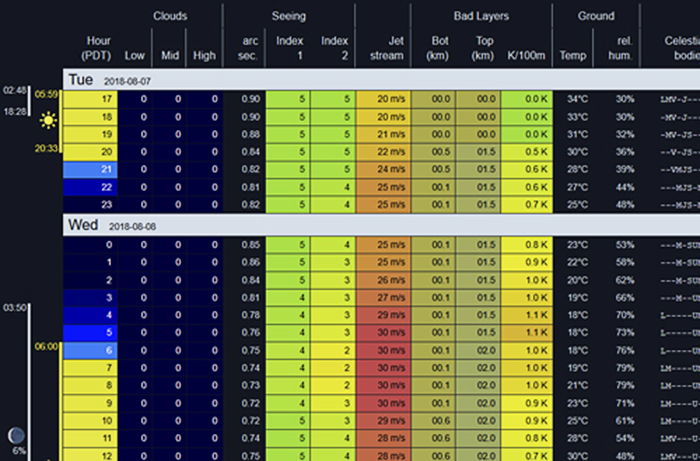This screenshot has width=700, height=461.
Task: Click the Temp column header
Action: pyautogui.click(x=573, y=56)
